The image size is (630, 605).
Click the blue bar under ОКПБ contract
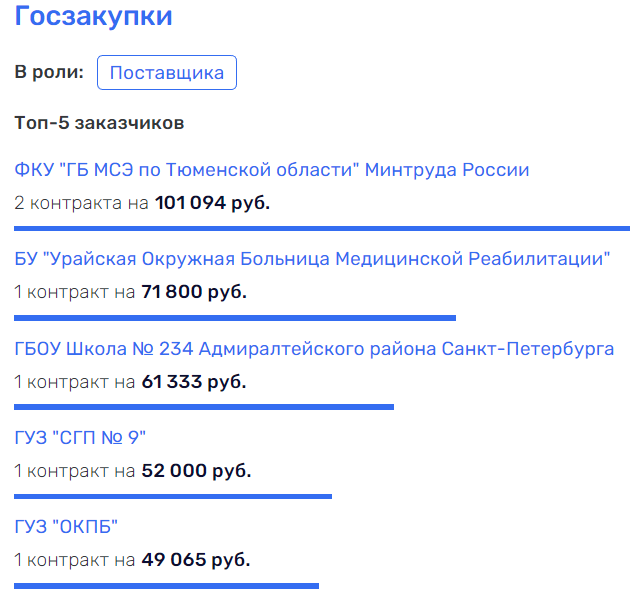tap(166, 586)
